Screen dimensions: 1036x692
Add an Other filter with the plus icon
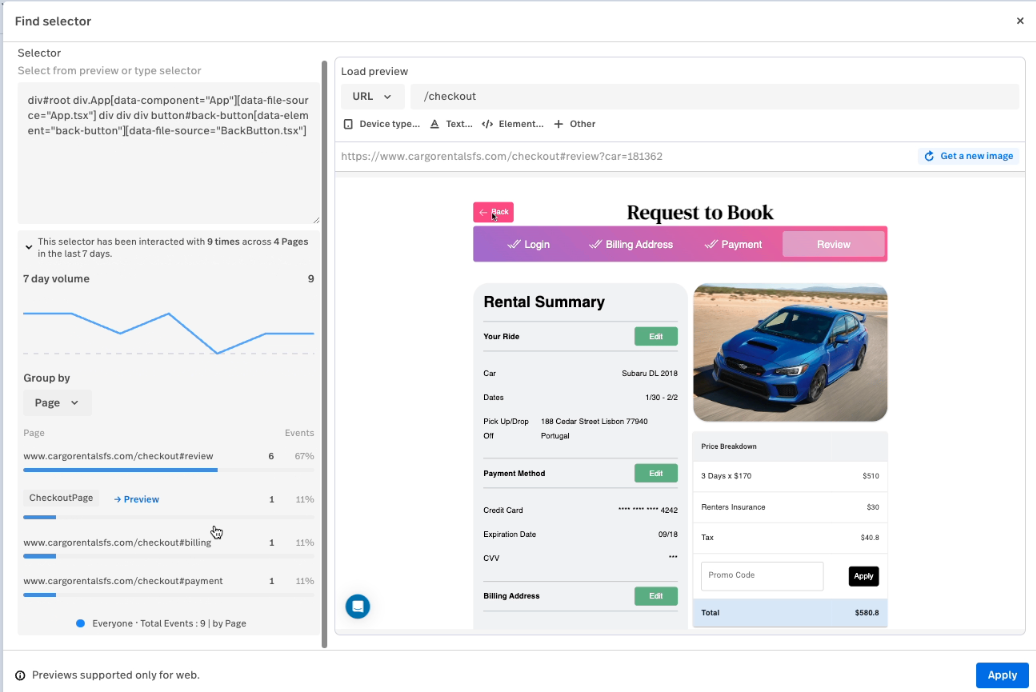coord(560,123)
